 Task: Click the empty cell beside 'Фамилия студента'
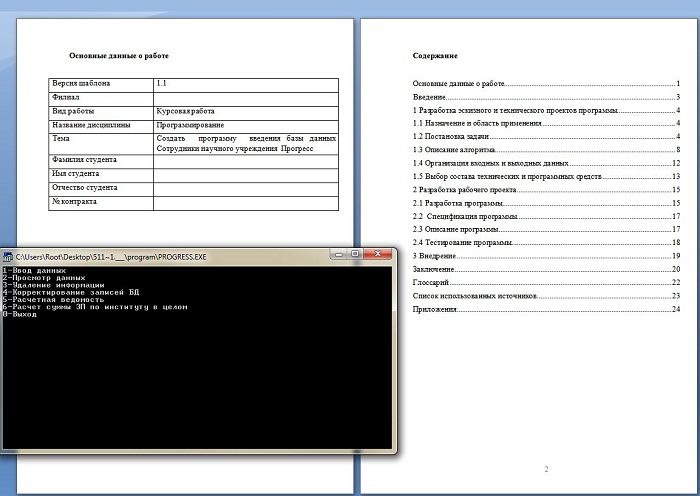point(246,162)
